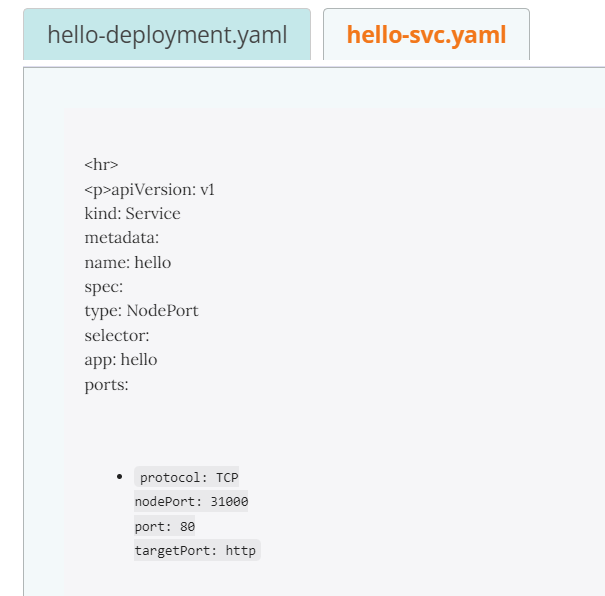This screenshot has width=605, height=596.
Task: Switch to the hello-deployment.yaml tab
Action: (167, 34)
